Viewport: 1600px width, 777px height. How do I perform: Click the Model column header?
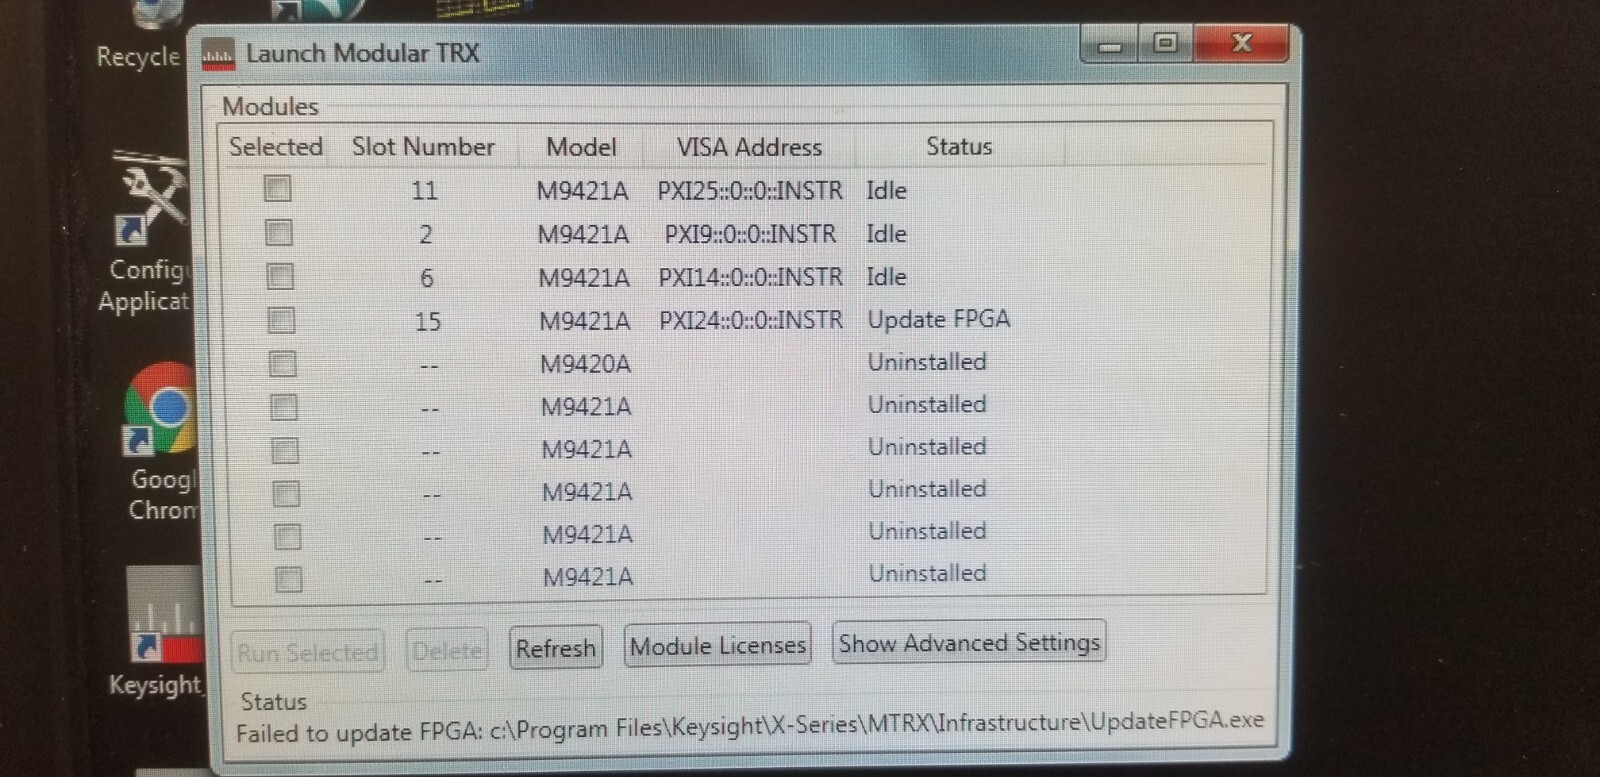(581, 147)
